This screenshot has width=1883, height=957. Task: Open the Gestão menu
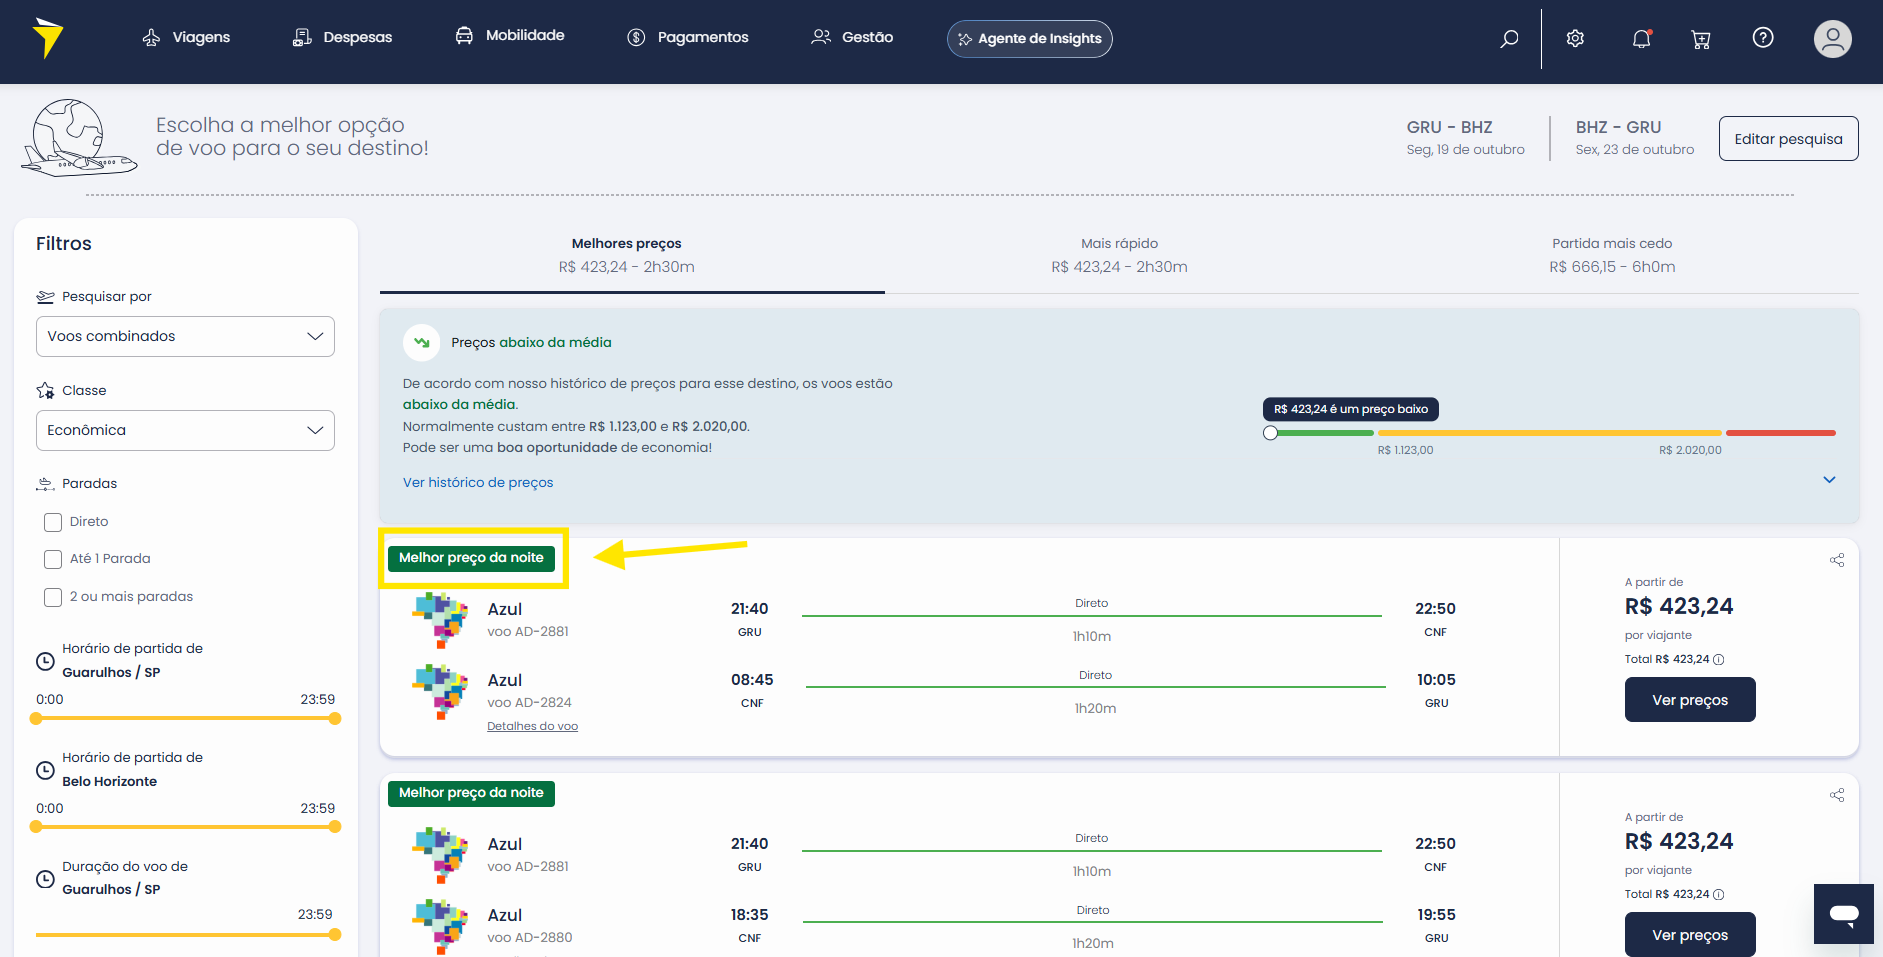pyautogui.click(x=852, y=37)
